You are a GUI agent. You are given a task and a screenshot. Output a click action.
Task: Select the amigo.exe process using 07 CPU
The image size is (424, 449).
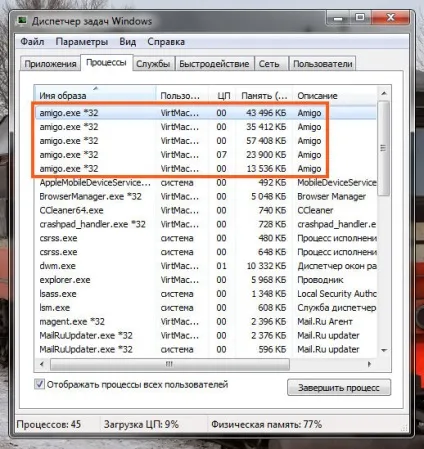[206, 155]
